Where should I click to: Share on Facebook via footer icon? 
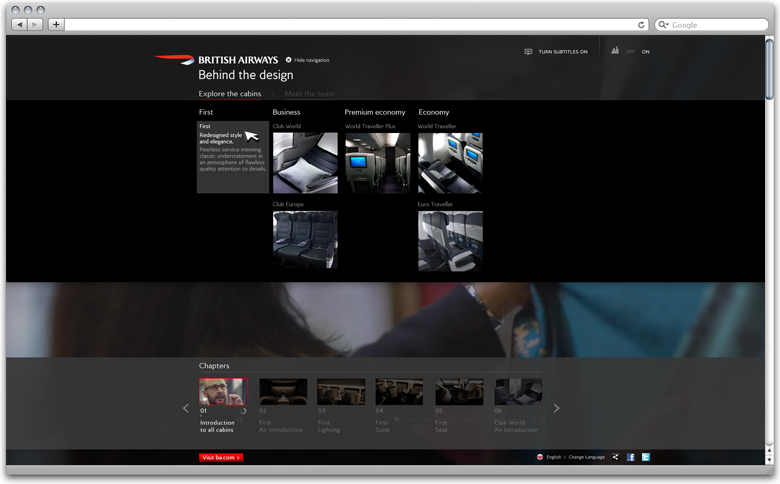click(x=631, y=457)
